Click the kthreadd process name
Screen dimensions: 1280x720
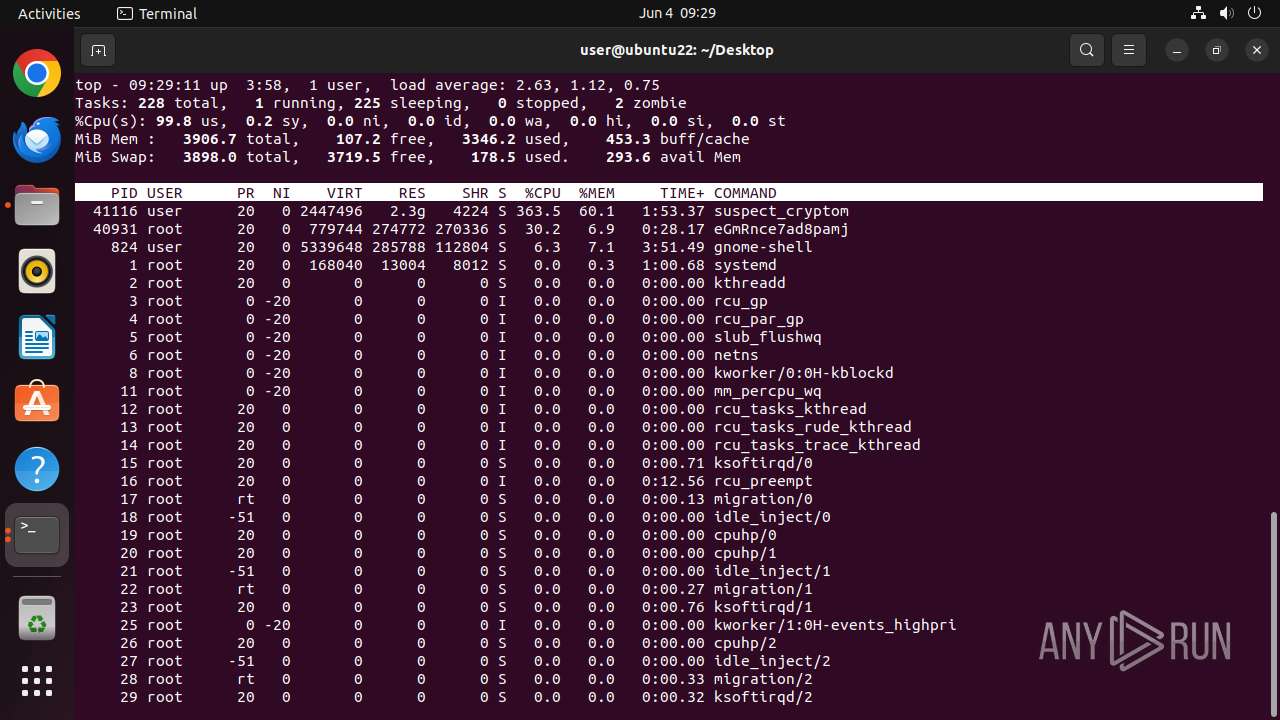[x=750, y=283]
